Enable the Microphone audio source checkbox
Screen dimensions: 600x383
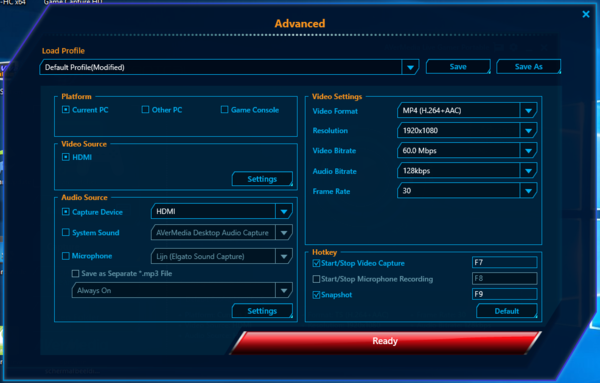(66, 256)
